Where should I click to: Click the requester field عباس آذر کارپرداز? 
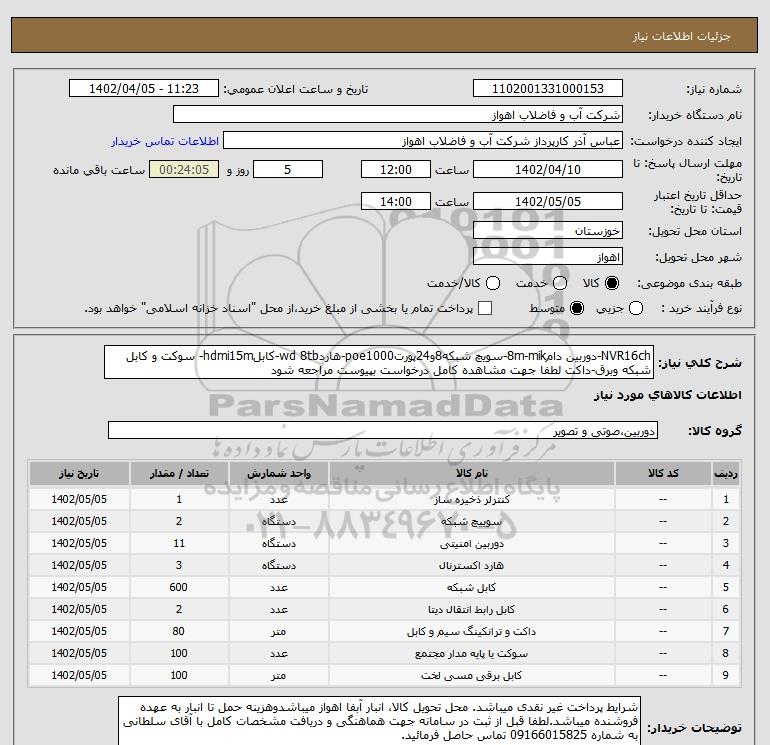(423, 141)
